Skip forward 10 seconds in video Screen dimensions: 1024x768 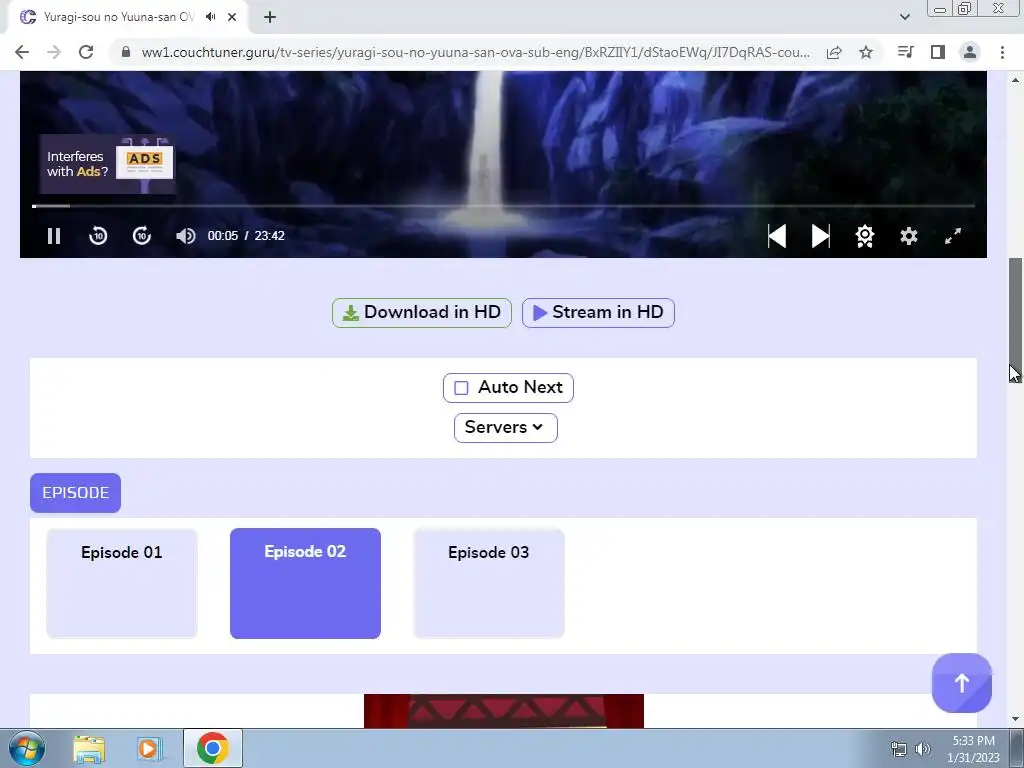pyautogui.click(x=142, y=236)
